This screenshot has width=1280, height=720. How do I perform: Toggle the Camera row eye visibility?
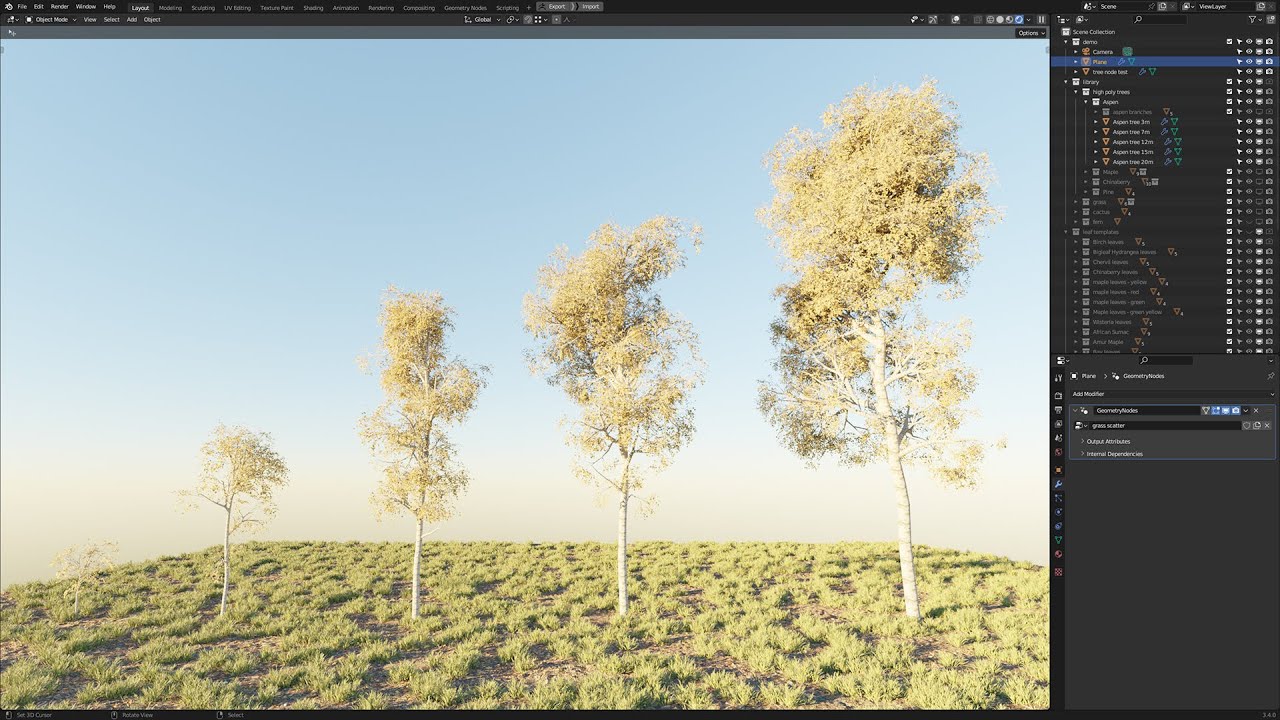[1249, 52]
